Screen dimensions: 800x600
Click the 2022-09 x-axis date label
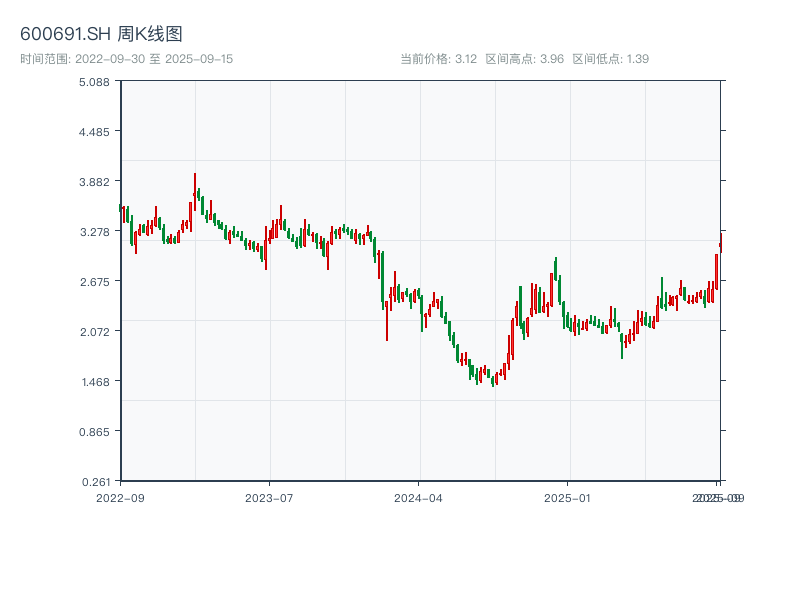tap(120, 497)
